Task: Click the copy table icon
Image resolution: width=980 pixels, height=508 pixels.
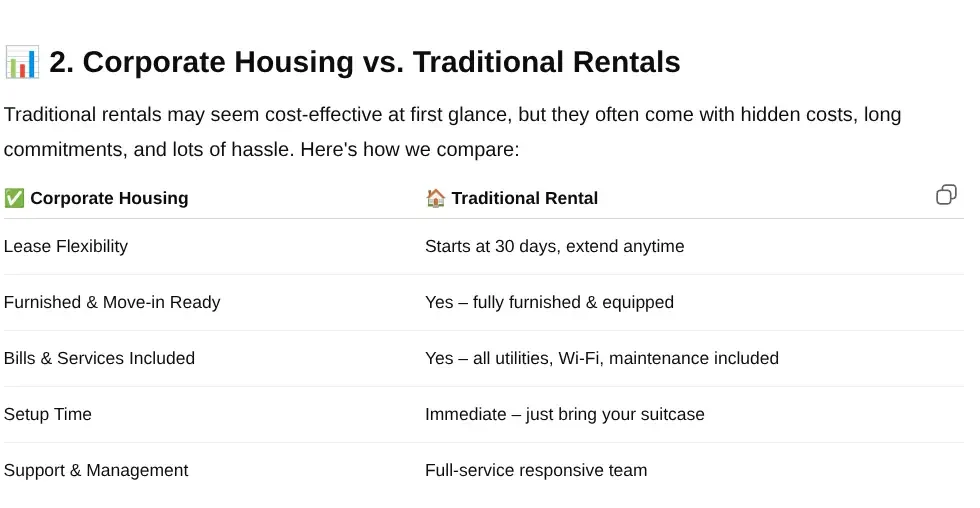Action: pos(946,195)
